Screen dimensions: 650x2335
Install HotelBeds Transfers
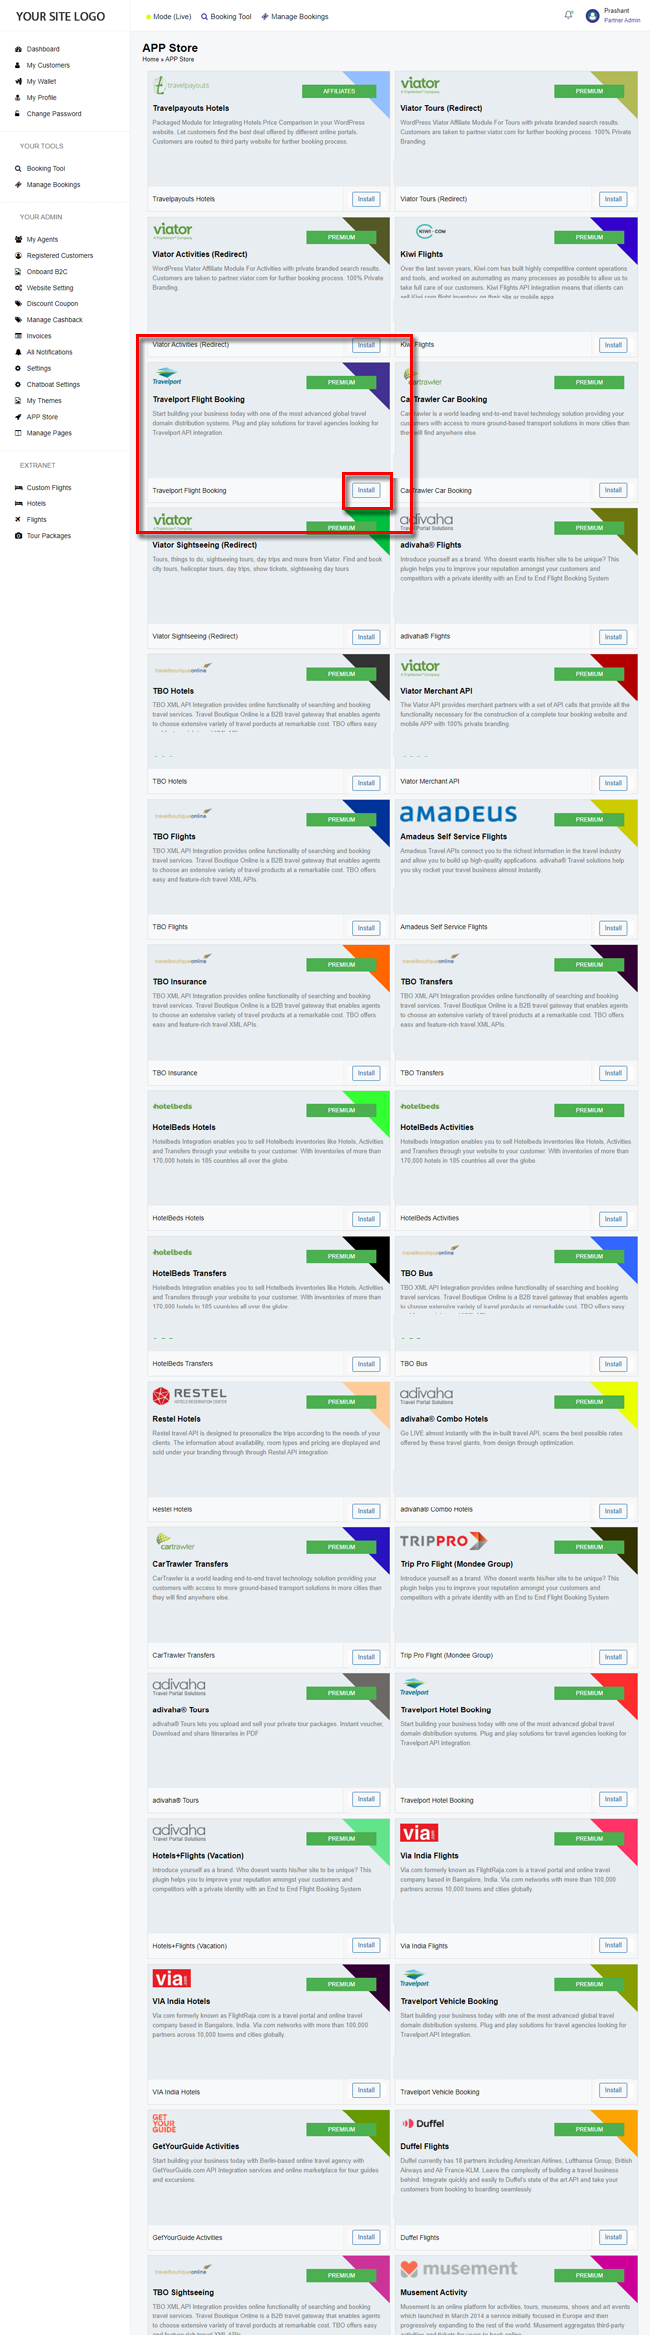point(366,1364)
